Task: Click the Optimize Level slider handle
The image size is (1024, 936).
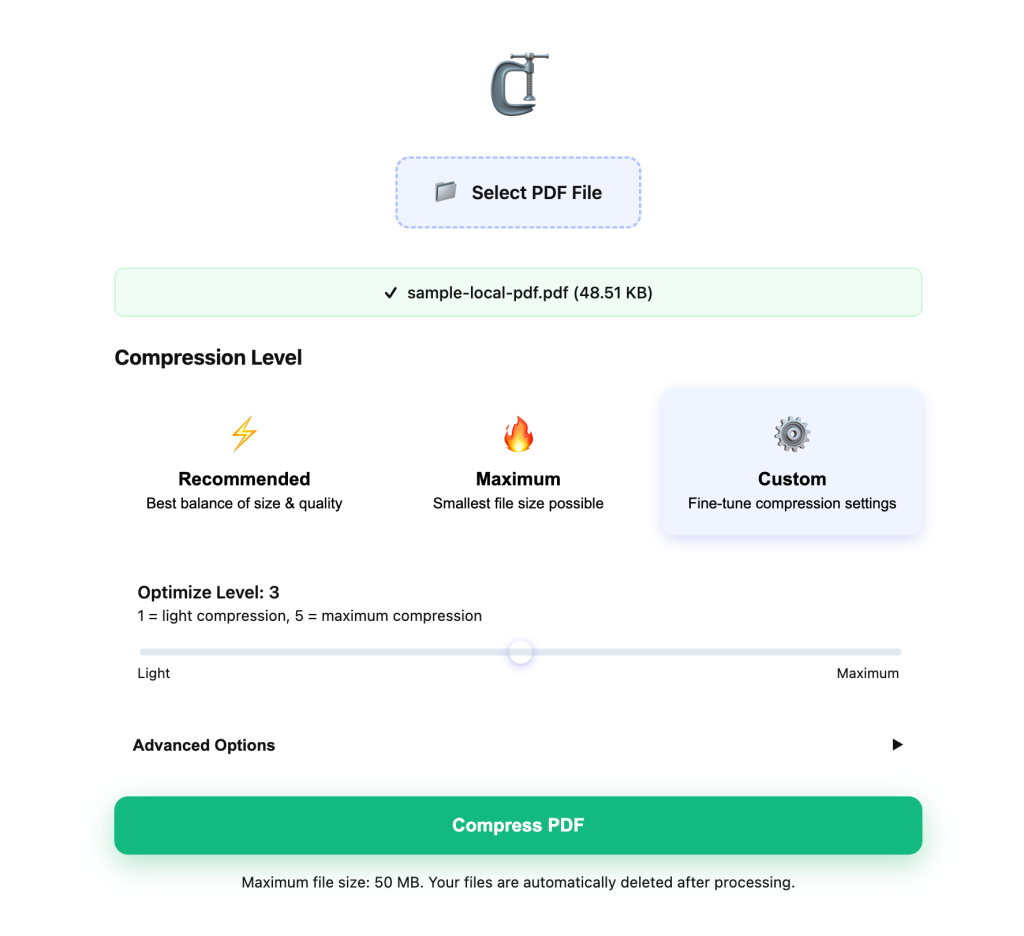Action: pyautogui.click(x=520, y=651)
